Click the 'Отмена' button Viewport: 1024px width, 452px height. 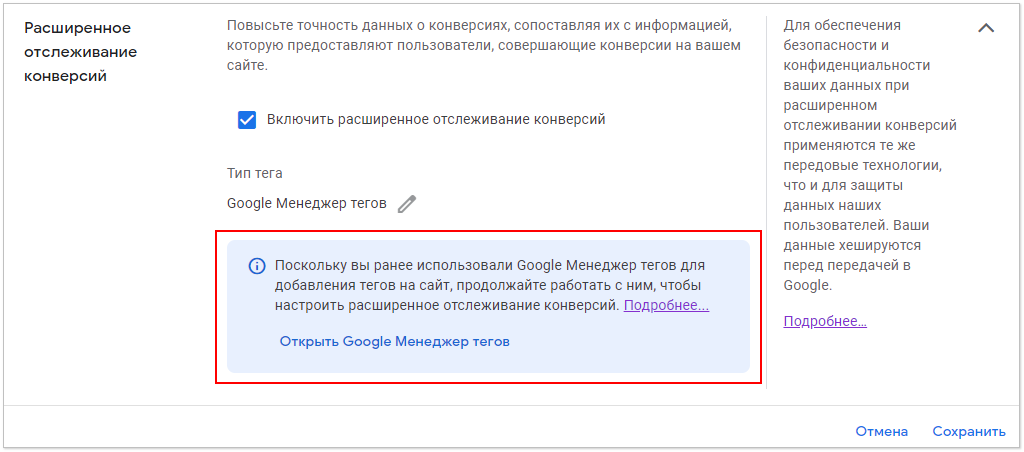point(882,432)
